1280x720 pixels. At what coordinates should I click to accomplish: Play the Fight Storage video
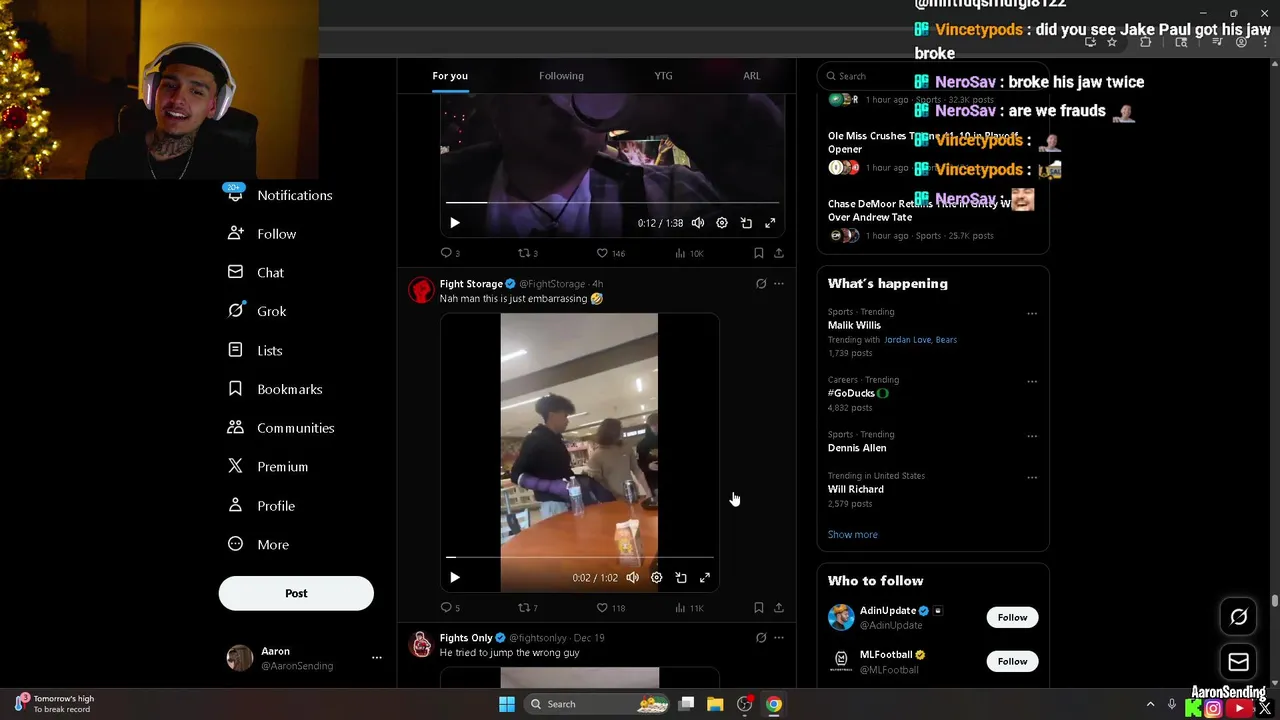455,578
